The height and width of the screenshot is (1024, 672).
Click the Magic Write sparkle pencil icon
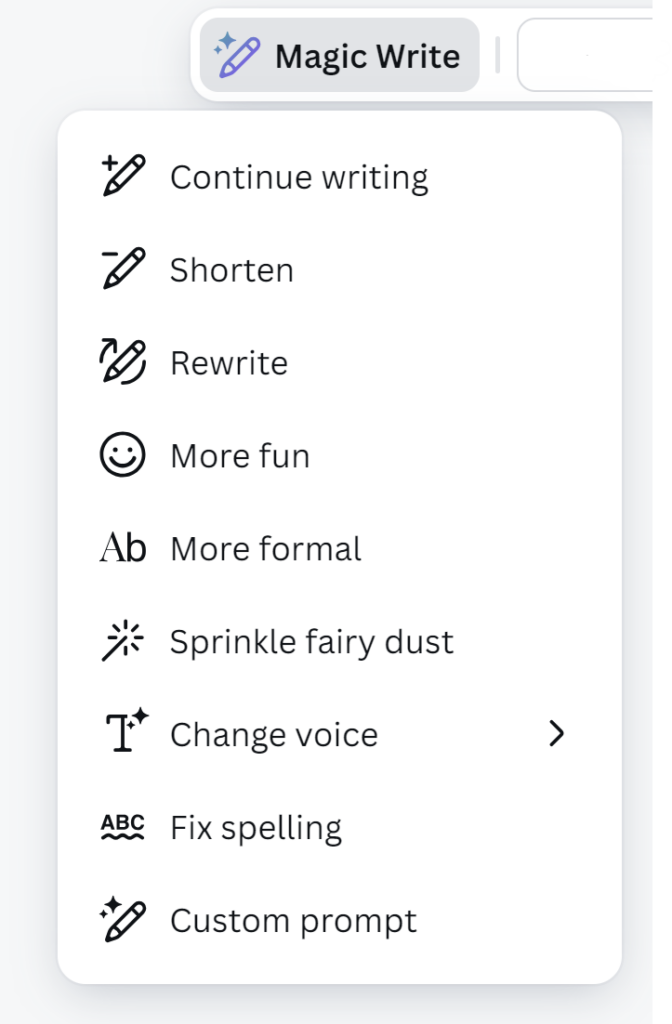237,55
